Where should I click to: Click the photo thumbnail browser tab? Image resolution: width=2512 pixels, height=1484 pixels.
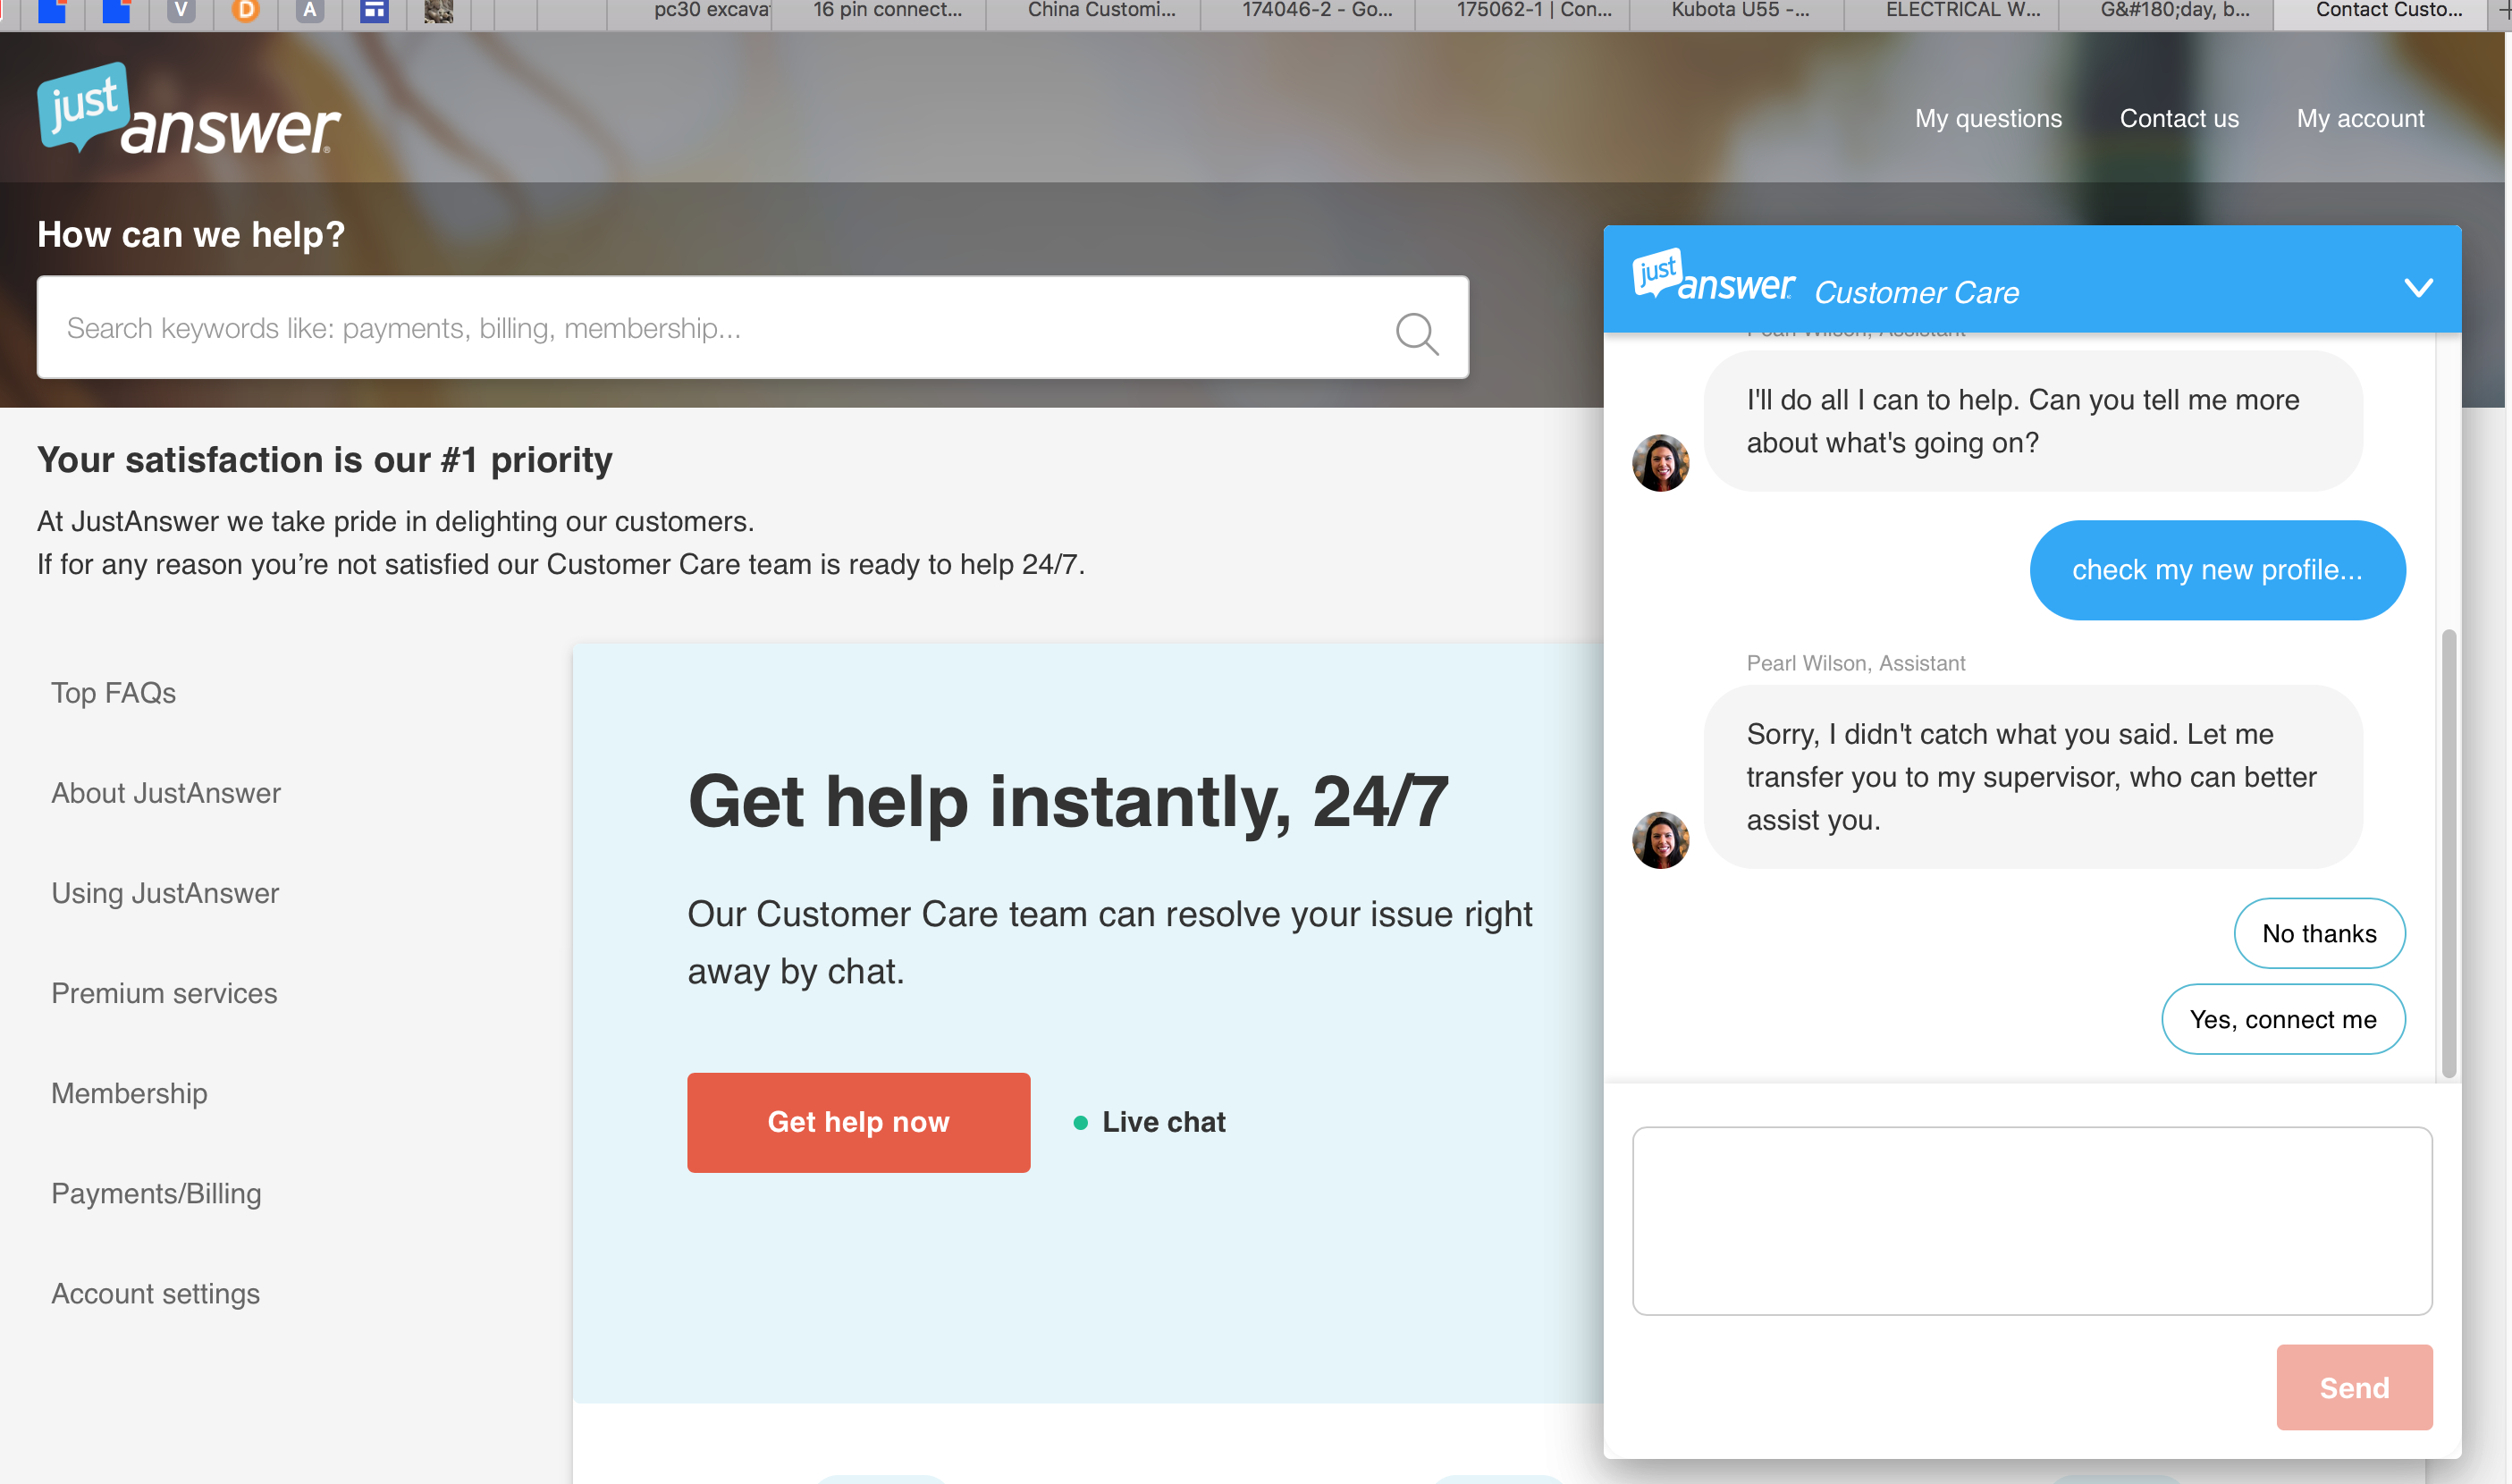pyautogui.click(x=439, y=12)
